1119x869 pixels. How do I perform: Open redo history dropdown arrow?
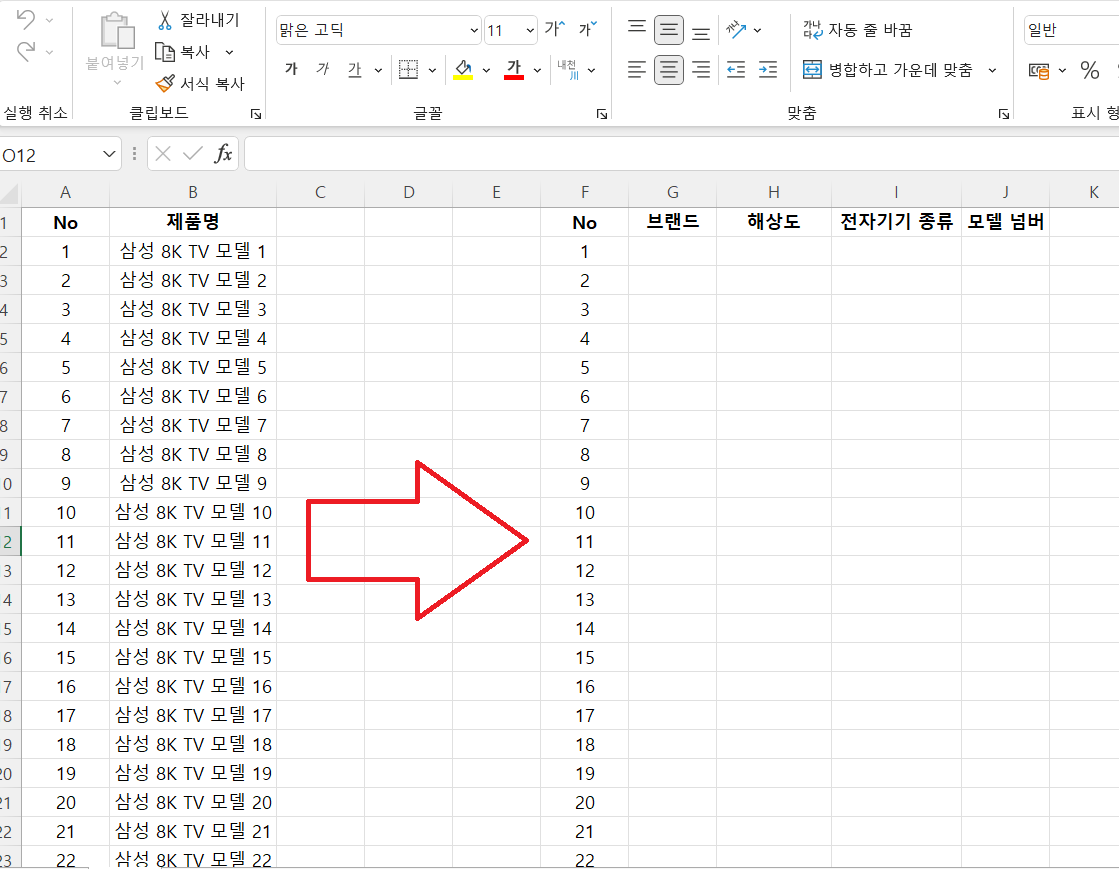coord(49,51)
